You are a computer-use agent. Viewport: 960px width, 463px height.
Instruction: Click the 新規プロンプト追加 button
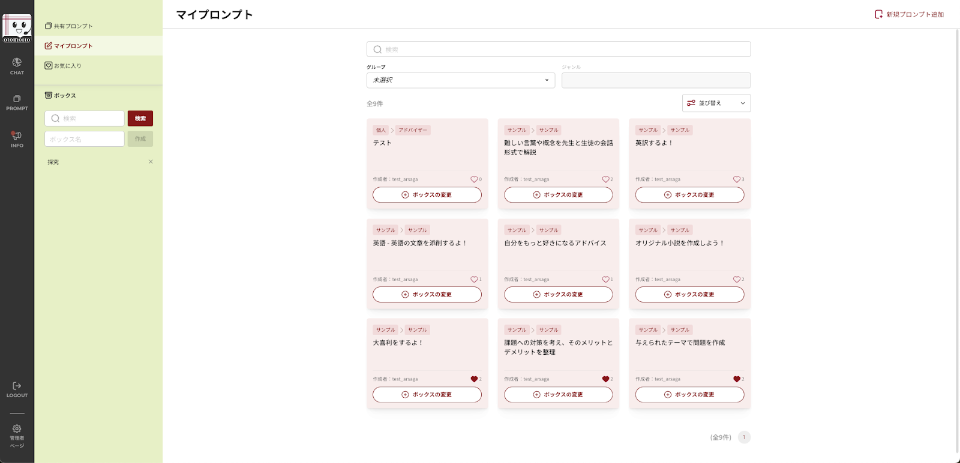(909, 14)
